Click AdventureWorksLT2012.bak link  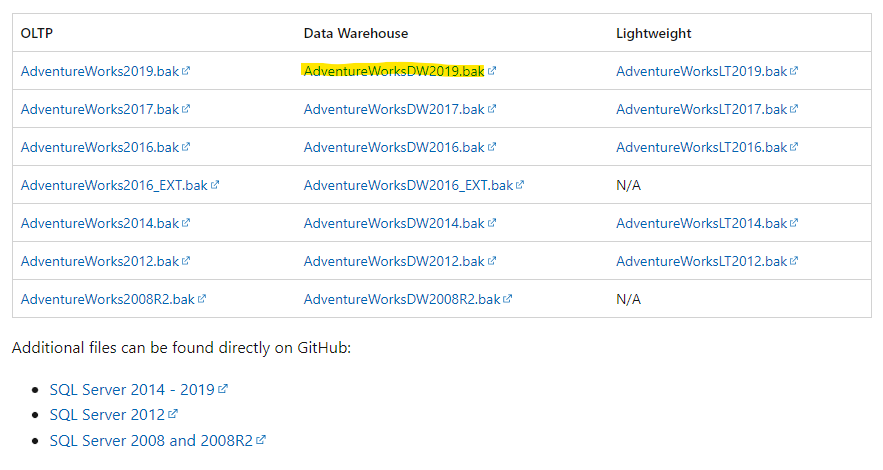click(701, 261)
